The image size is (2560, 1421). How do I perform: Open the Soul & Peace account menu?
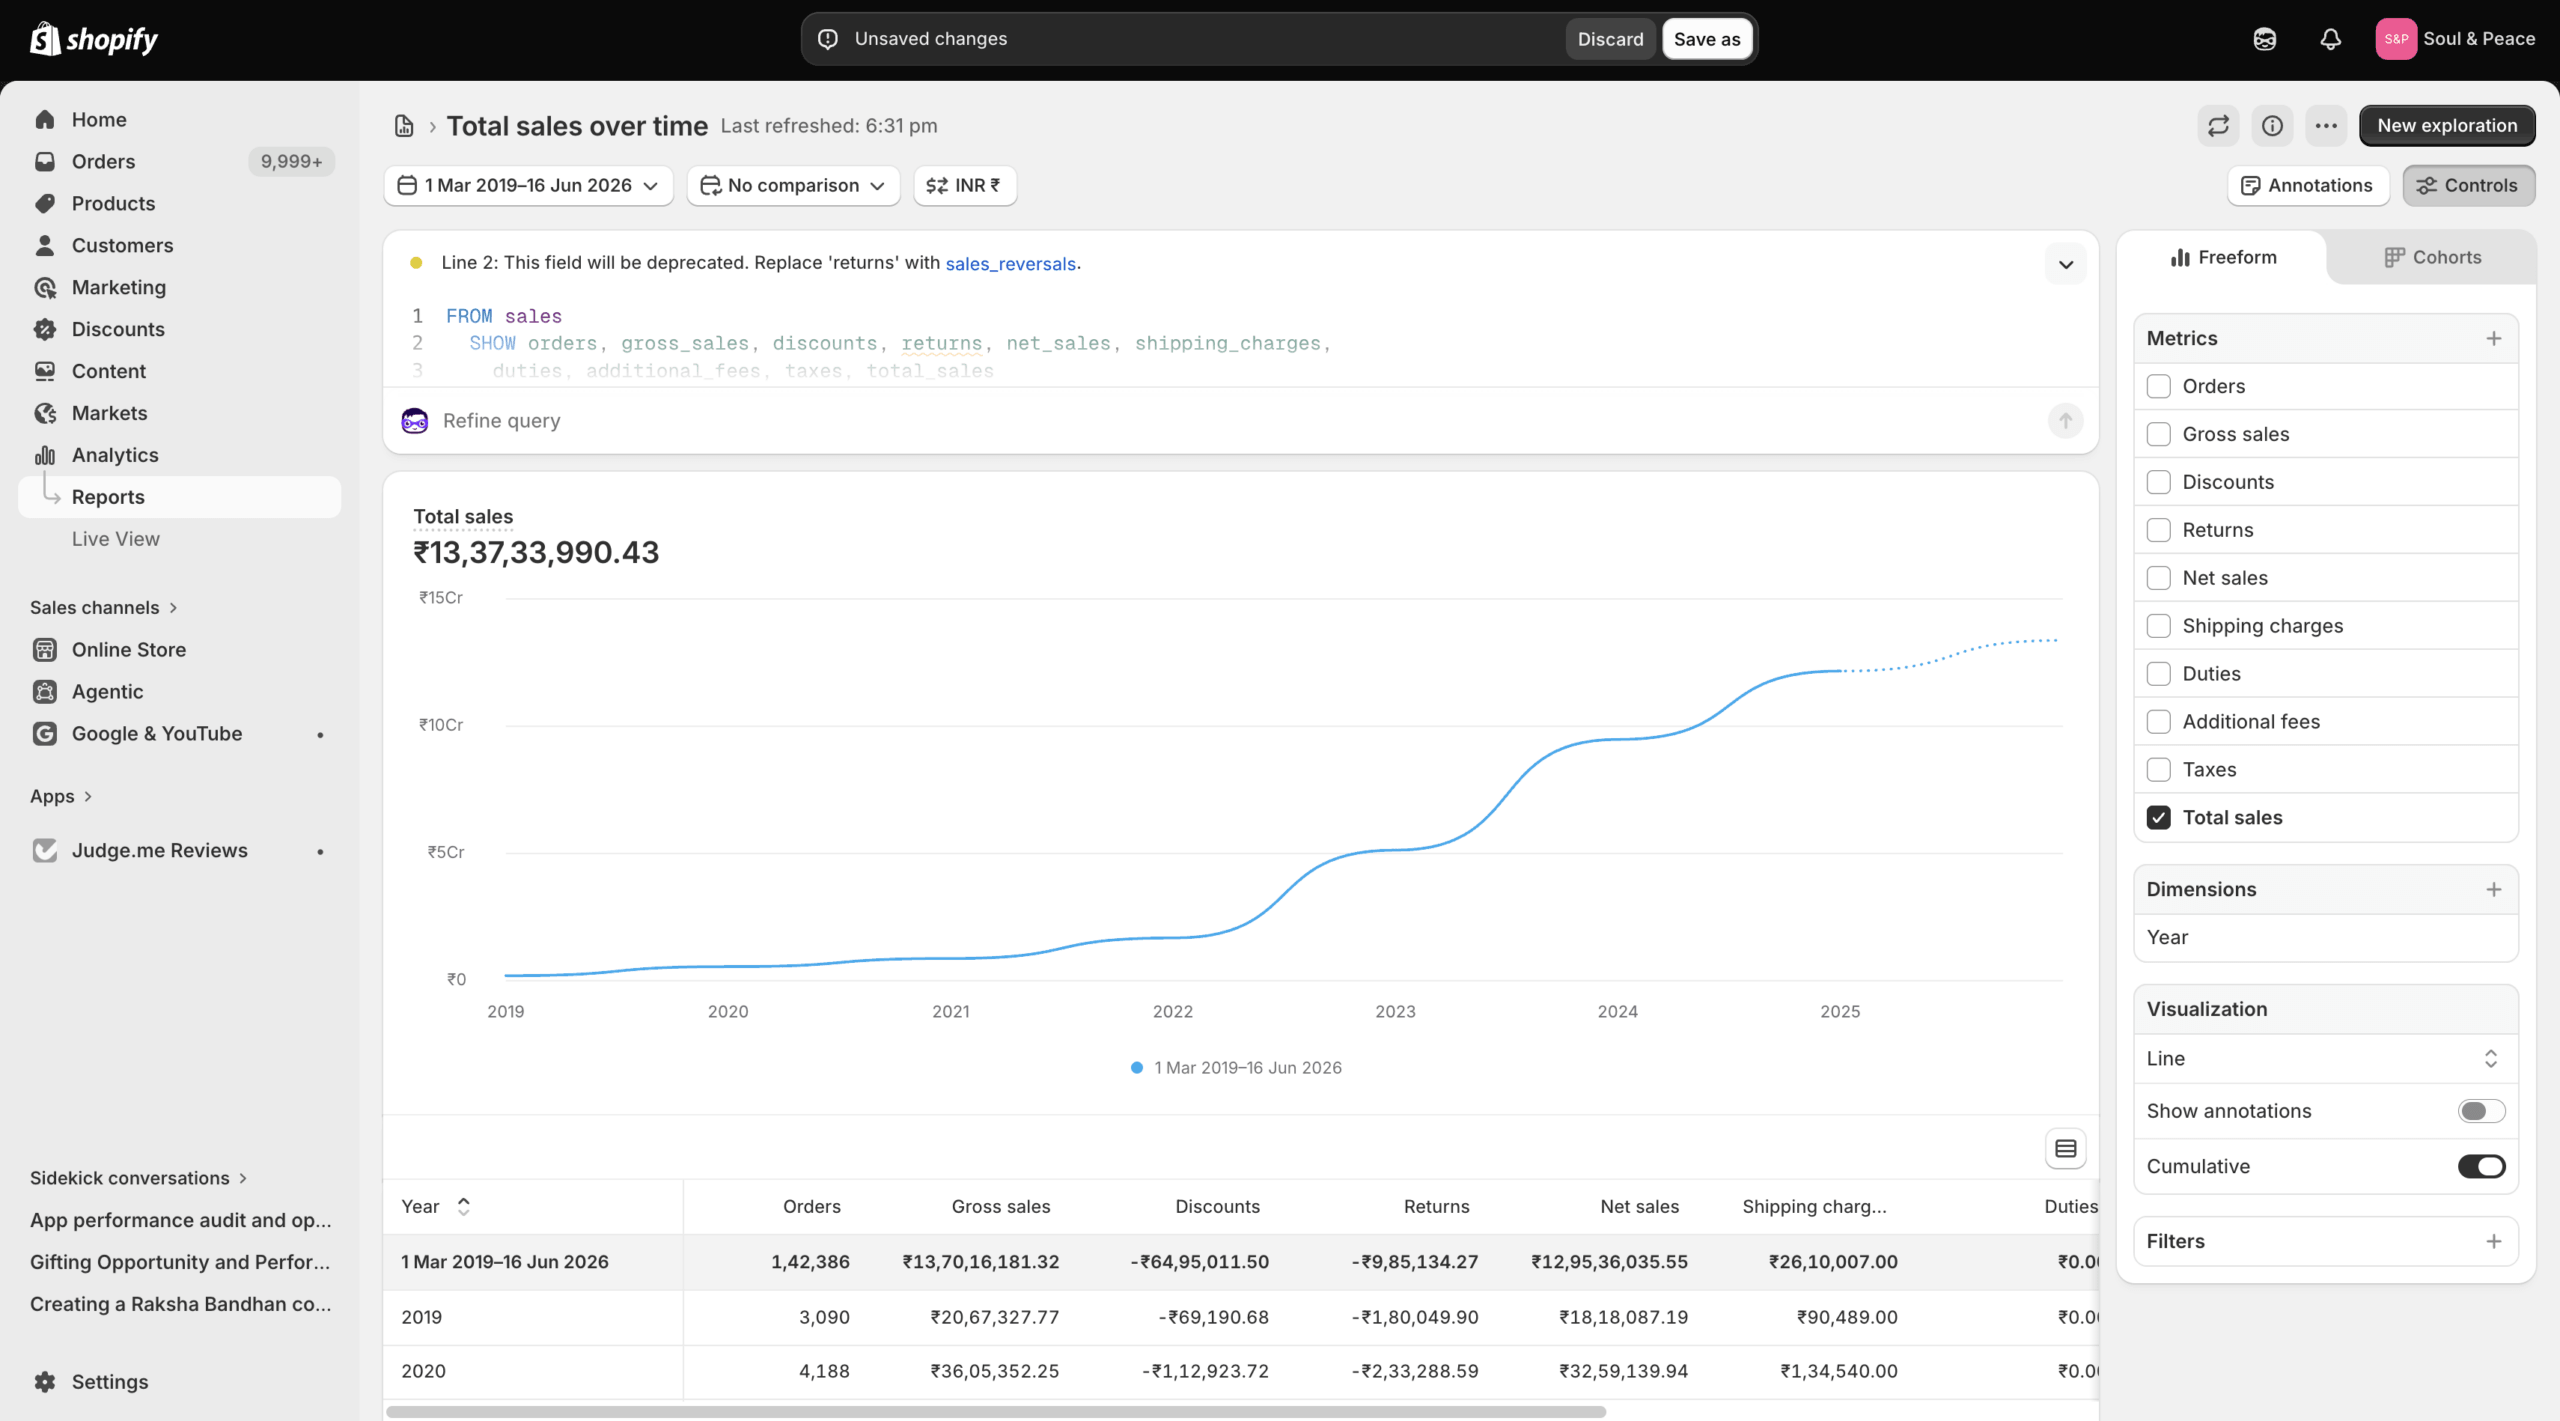(2455, 39)
